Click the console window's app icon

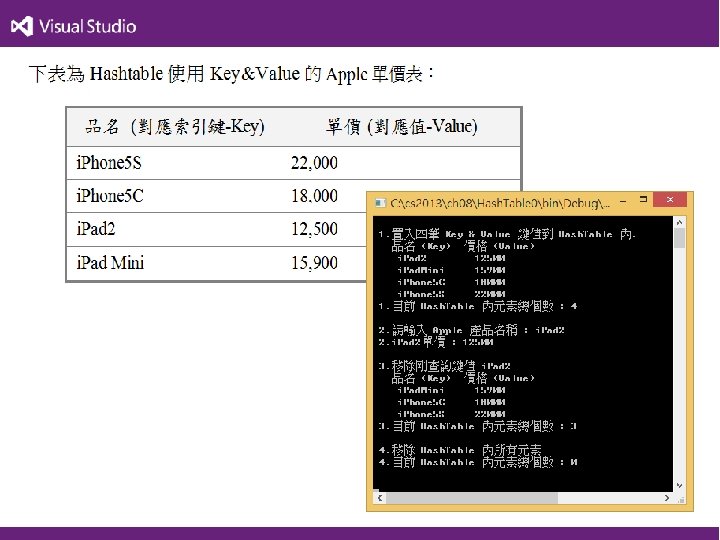click(x=380, y=202)
